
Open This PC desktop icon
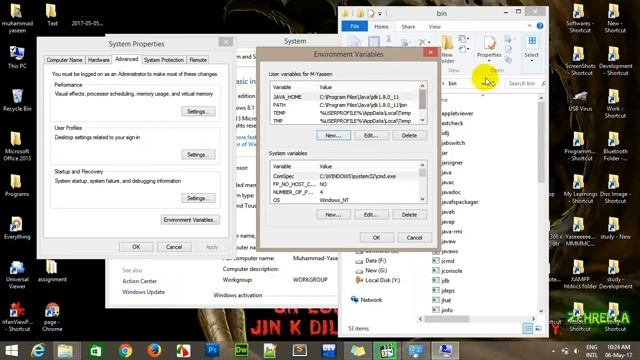coord(17,57)
